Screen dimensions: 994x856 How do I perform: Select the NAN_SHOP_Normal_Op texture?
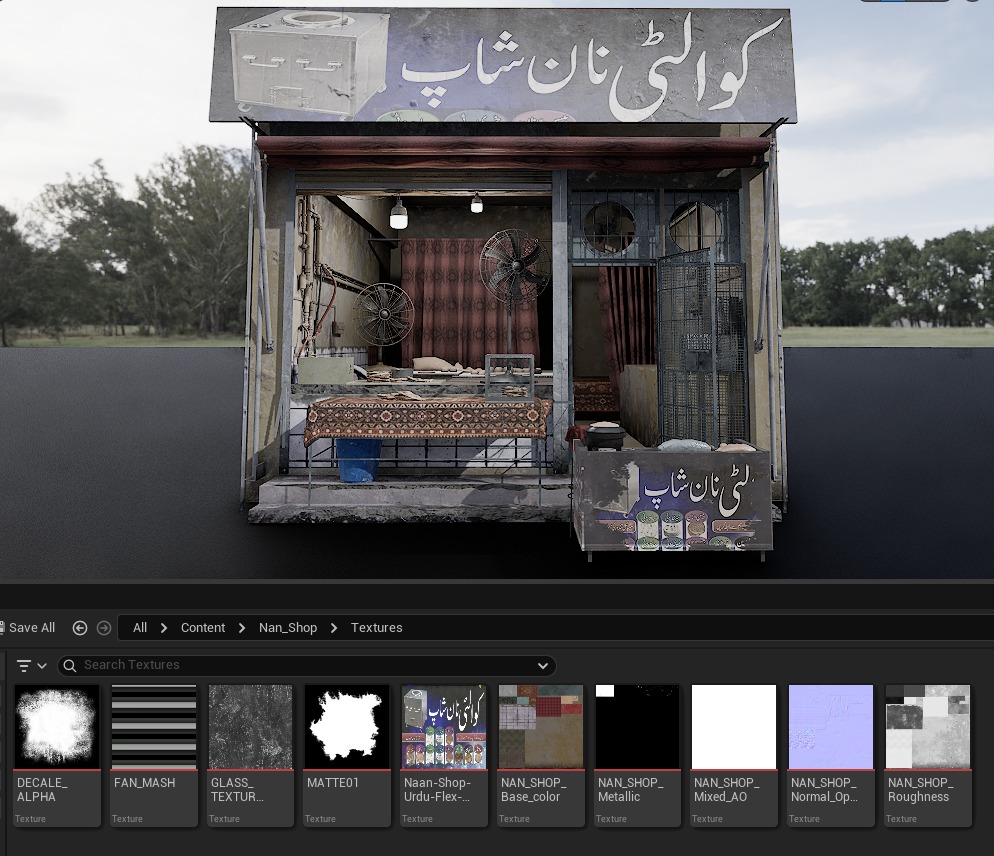tap(830, 755)
